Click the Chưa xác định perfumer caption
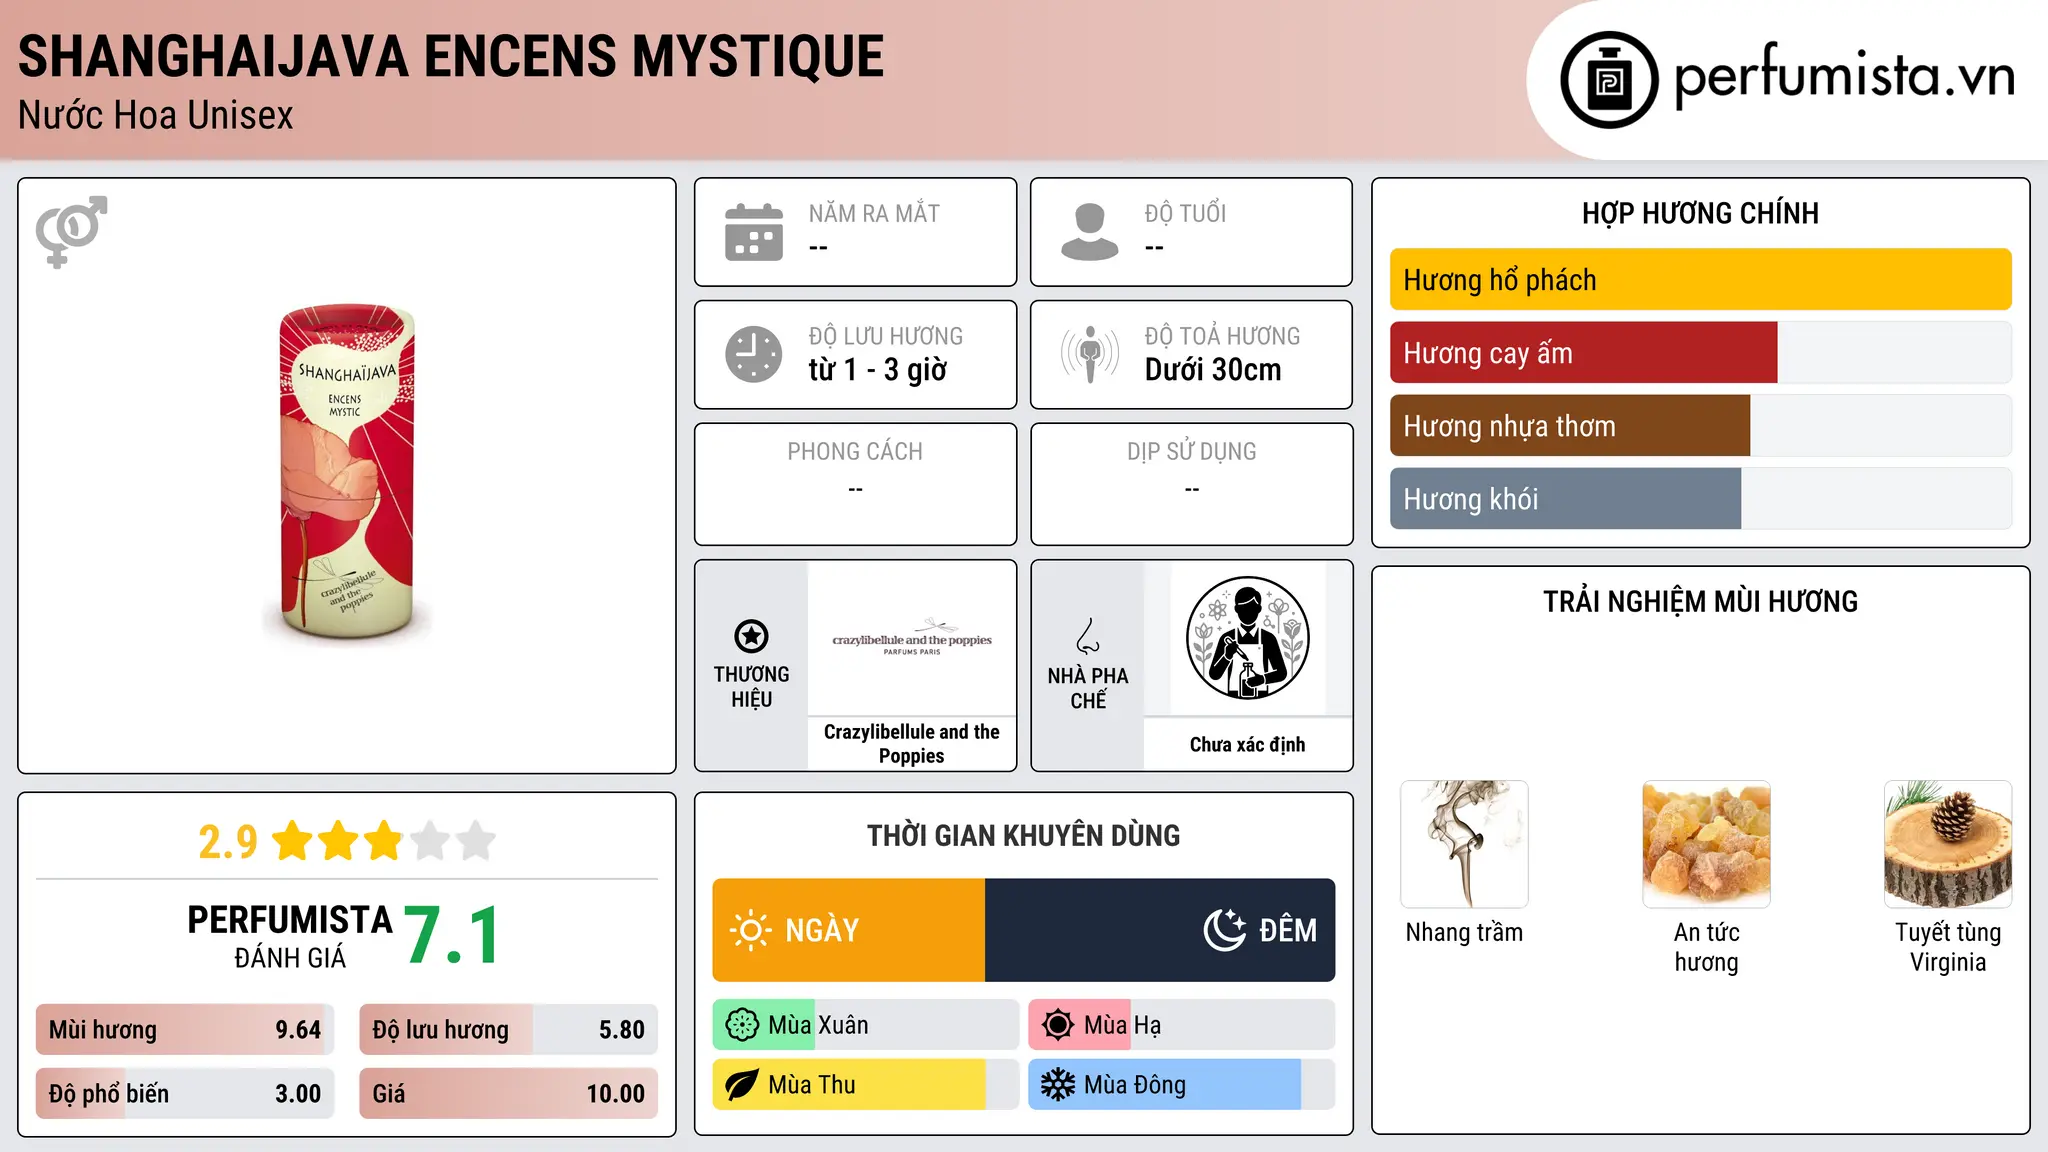The image size is (2048, 1152). tap(1247, 744)
